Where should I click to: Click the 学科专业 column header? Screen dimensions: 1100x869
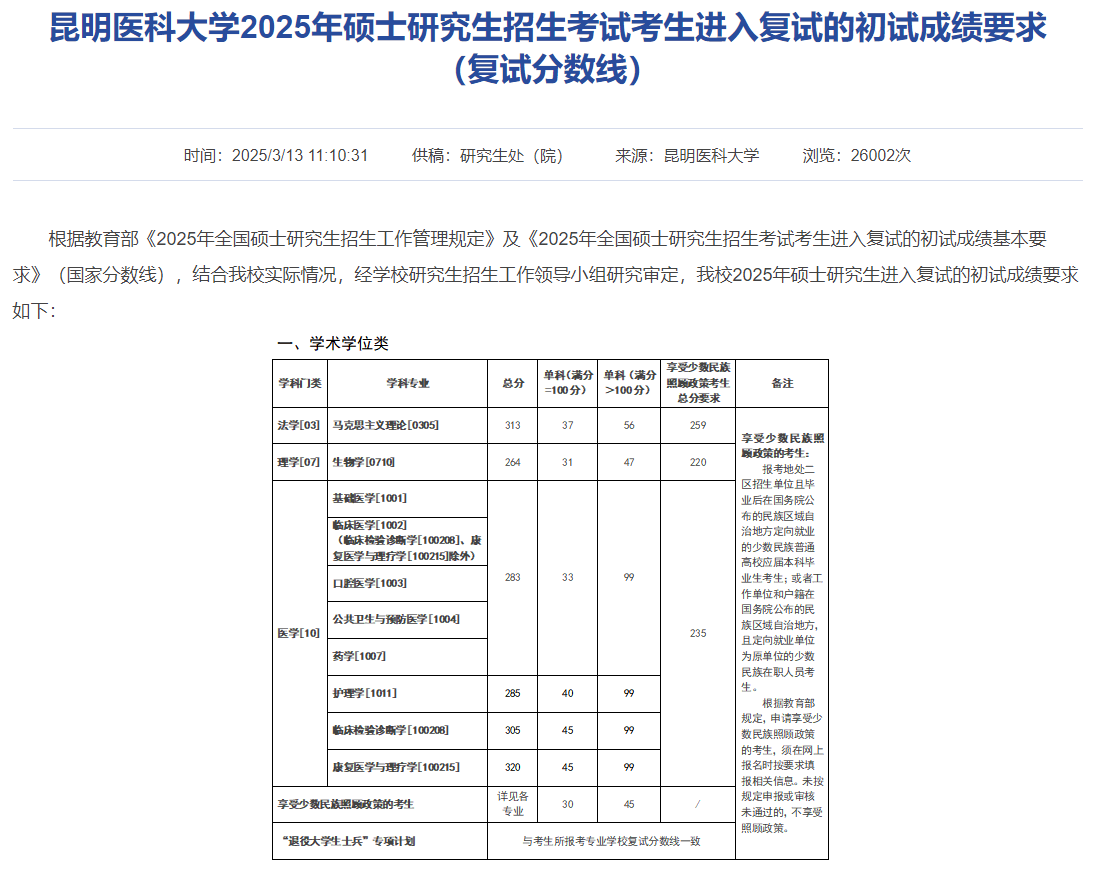pyautogui.click(x=408, y=384)
